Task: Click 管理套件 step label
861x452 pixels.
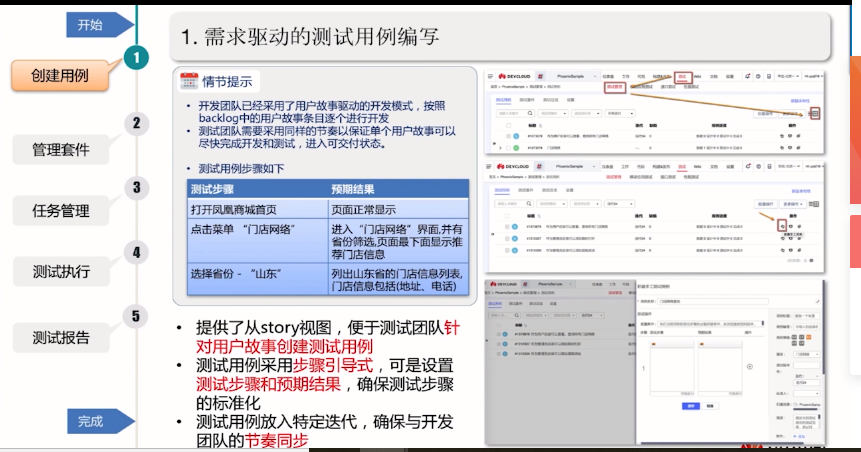Action: 60,149
